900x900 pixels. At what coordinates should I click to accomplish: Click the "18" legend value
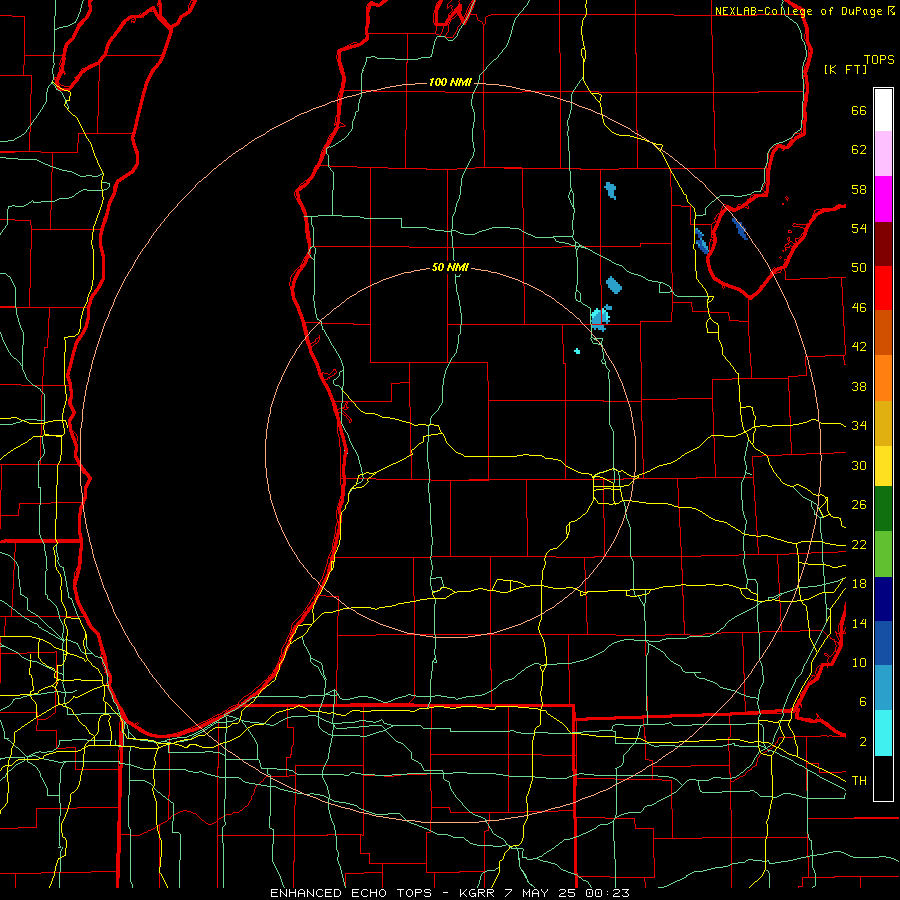(x=859, y=584)
